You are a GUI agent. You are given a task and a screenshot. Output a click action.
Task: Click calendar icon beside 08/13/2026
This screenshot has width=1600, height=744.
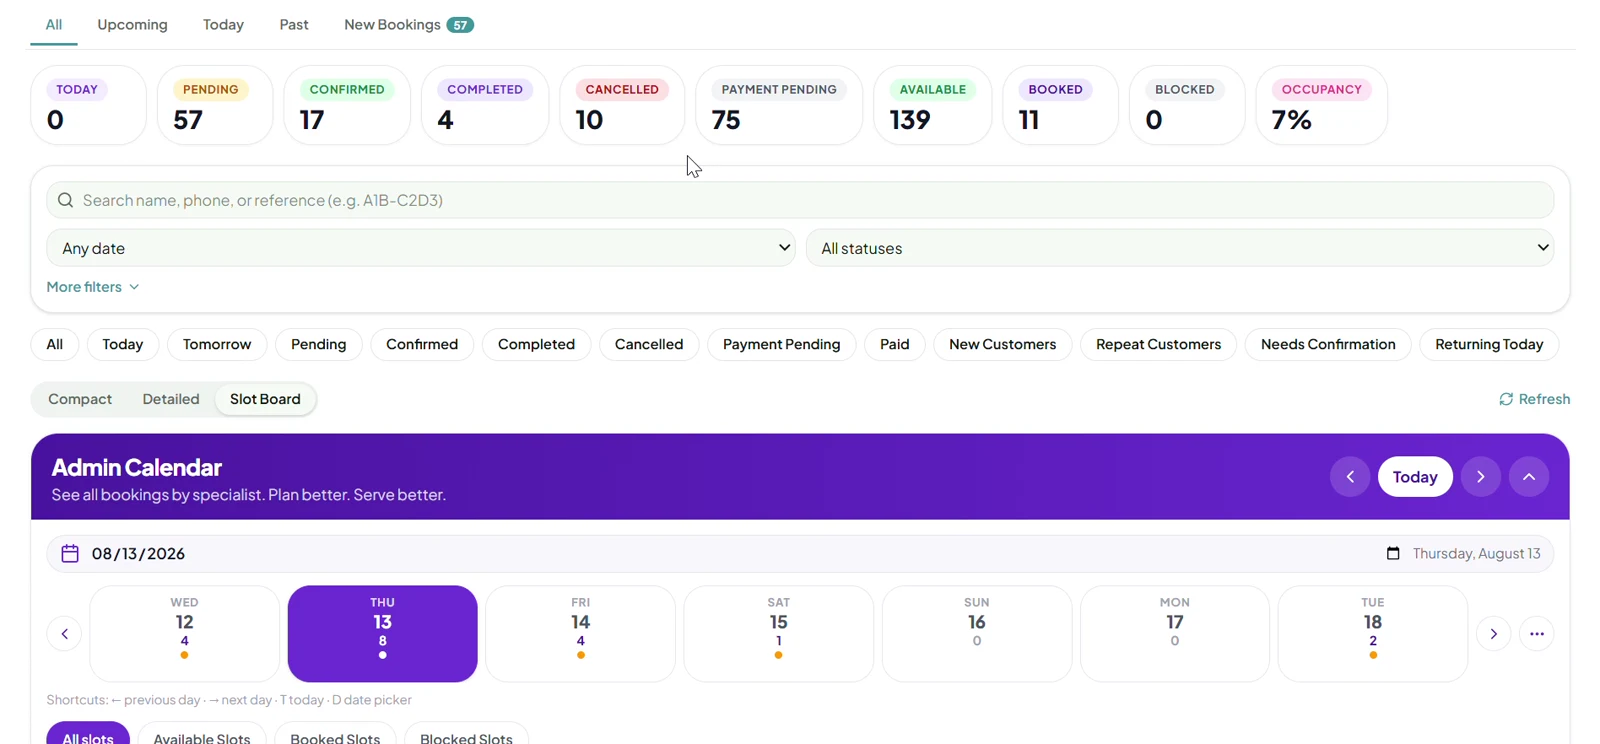coord(70,554)
